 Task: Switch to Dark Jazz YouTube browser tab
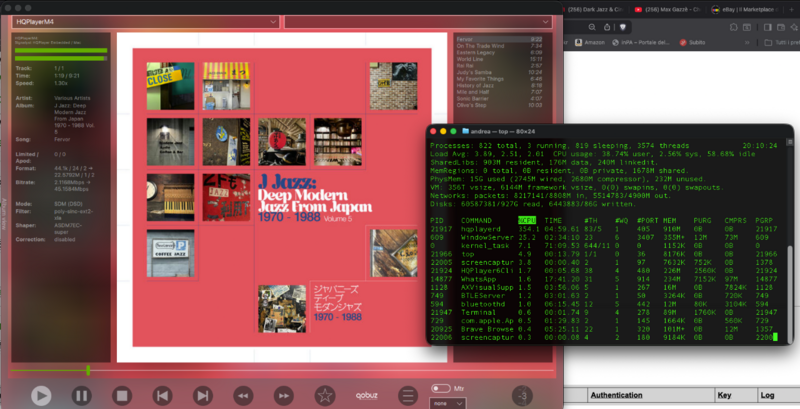tap(595, 9)
